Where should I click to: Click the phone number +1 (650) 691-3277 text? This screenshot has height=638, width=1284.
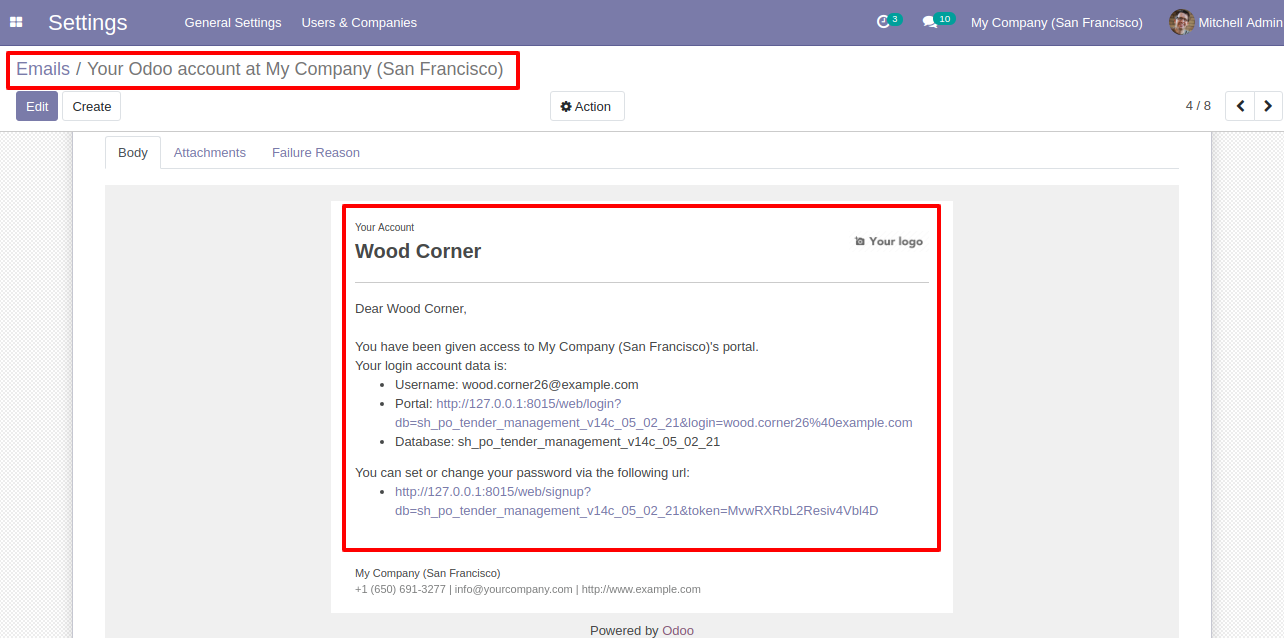pyautogui.click(x=400, y=589)
